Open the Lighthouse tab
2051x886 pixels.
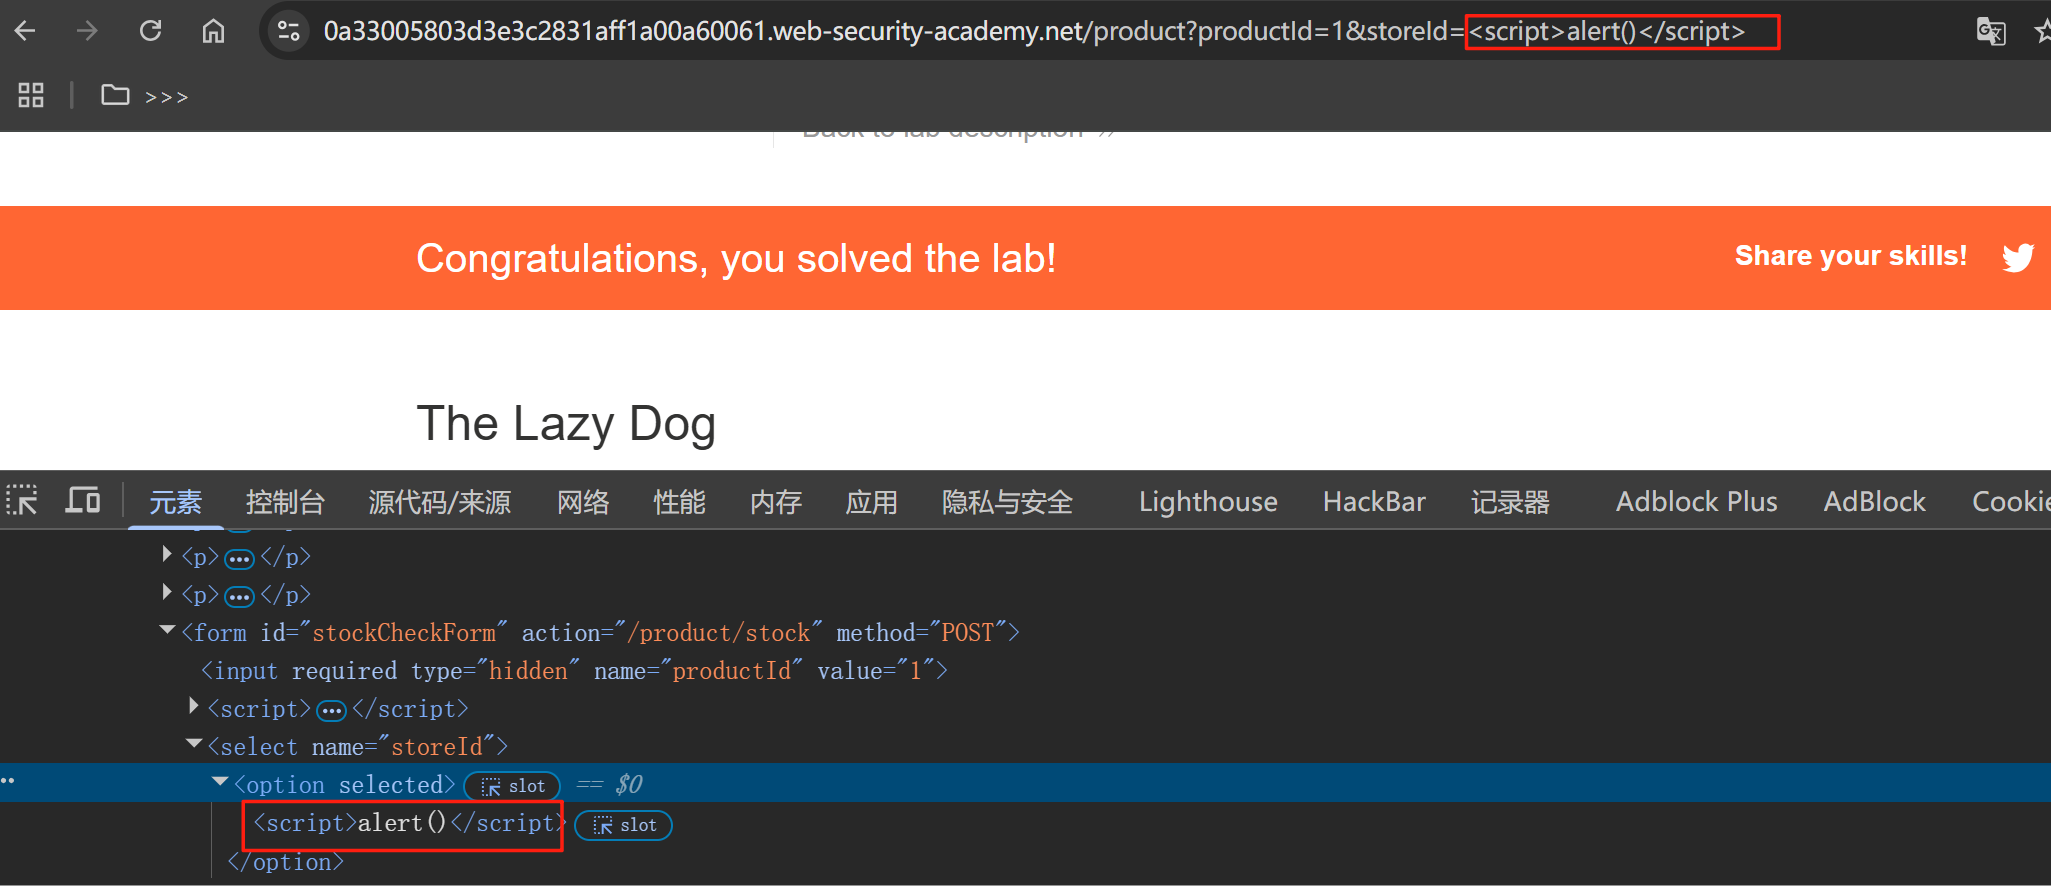point(1208,502)
